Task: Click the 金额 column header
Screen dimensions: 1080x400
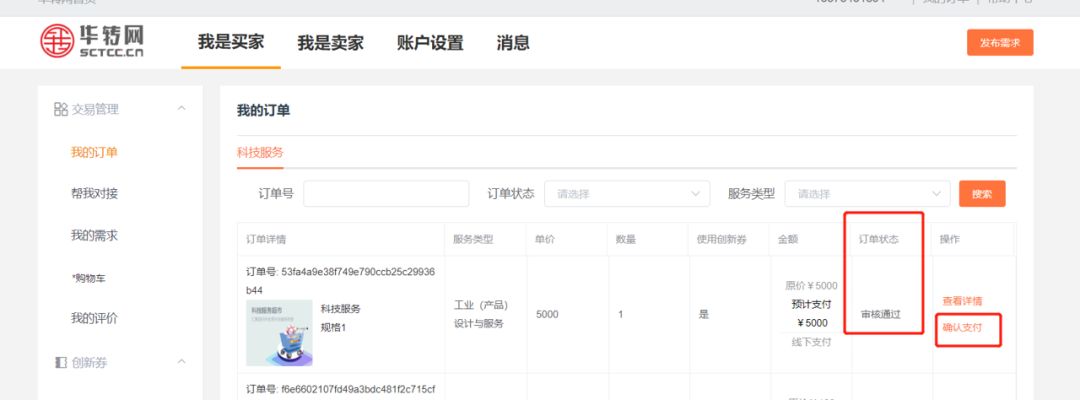Action: [788, 240]
